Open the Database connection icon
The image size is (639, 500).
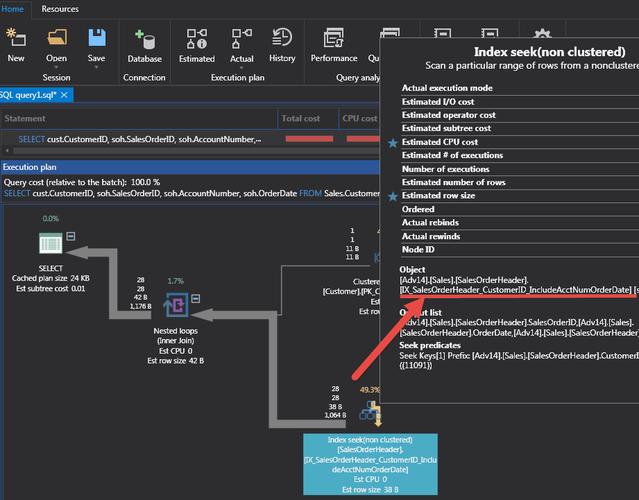(144, 40)
